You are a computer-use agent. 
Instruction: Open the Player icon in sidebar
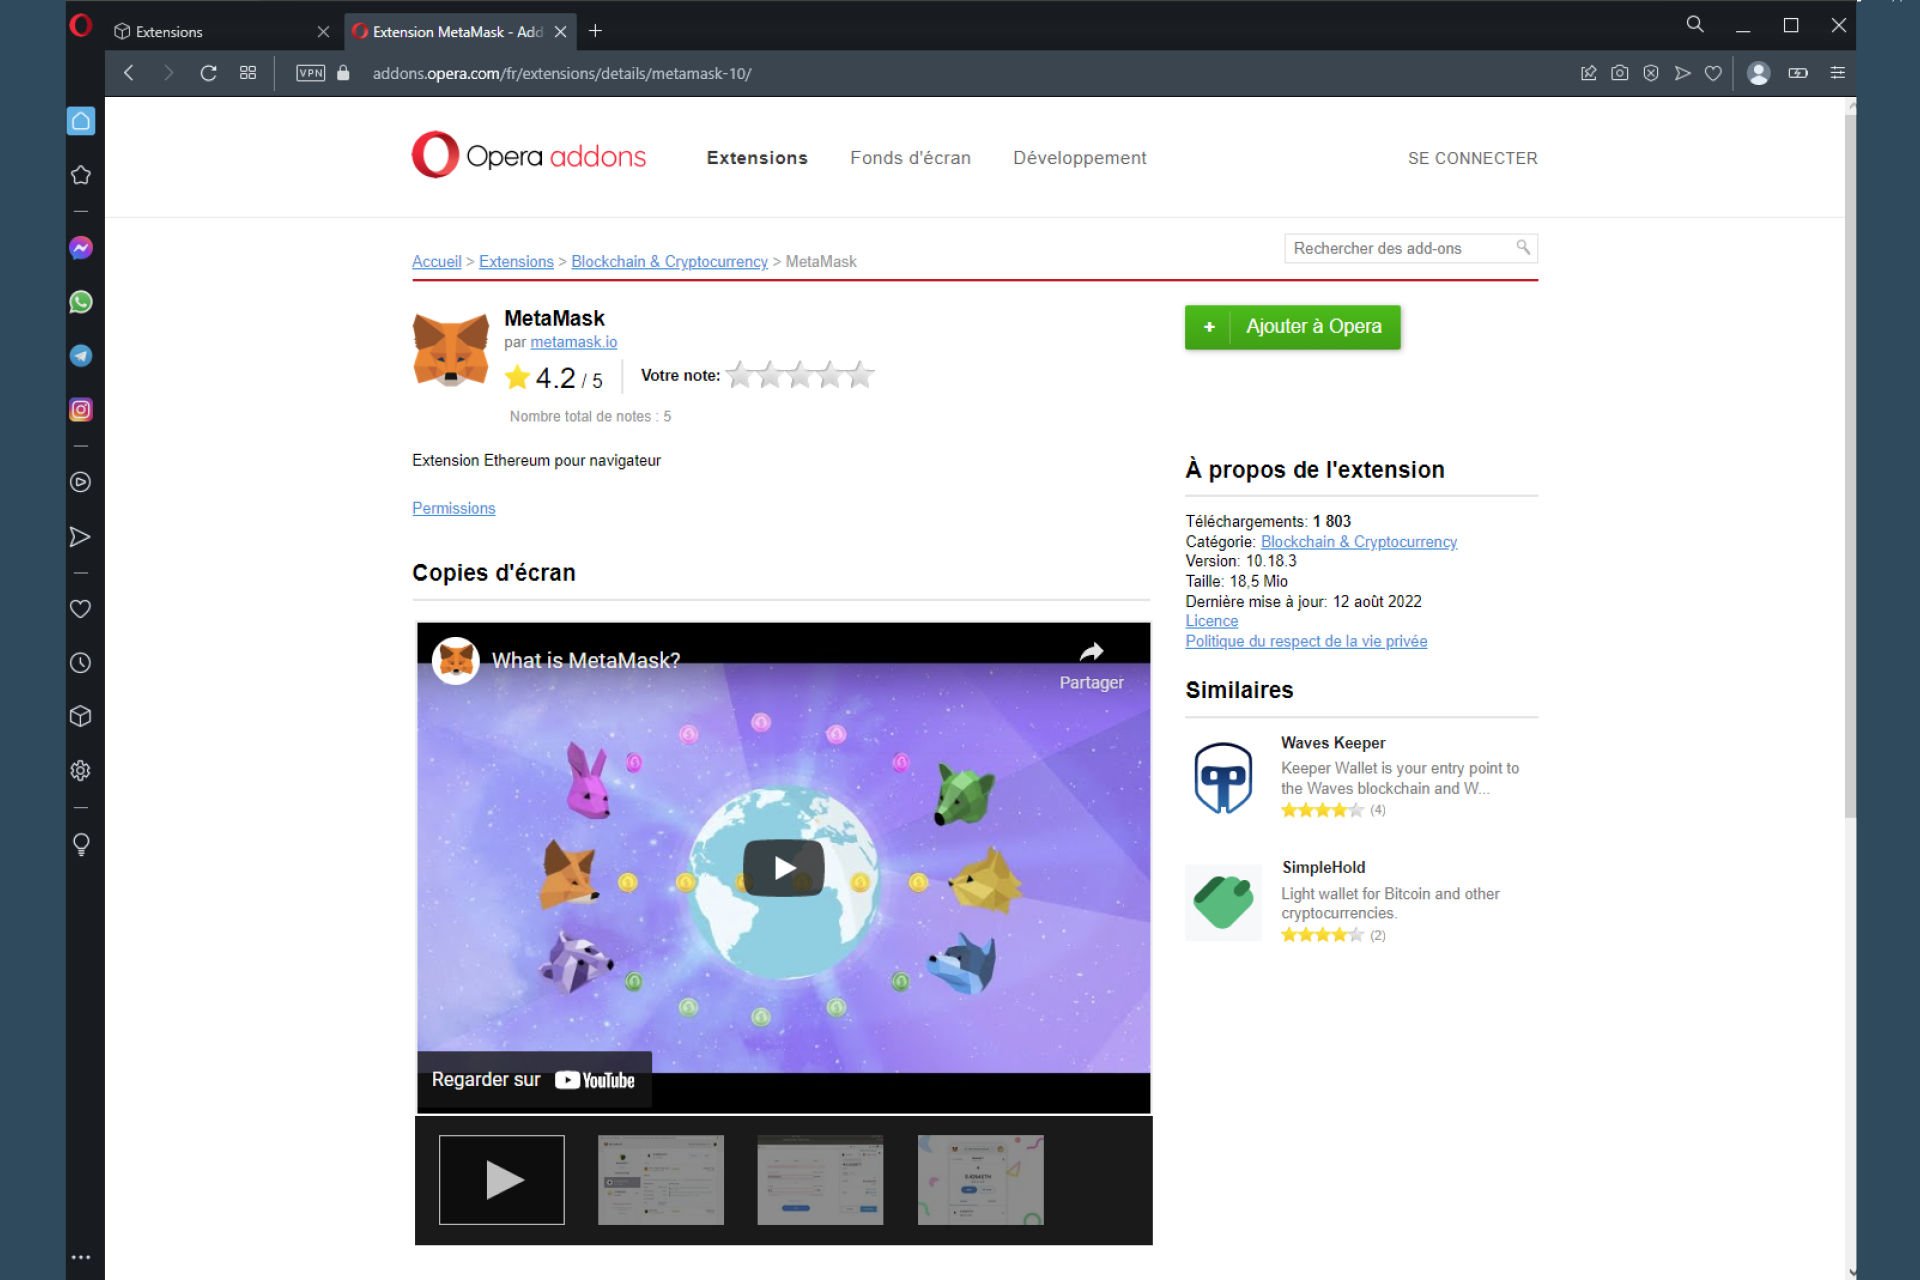tap(81, 483)
